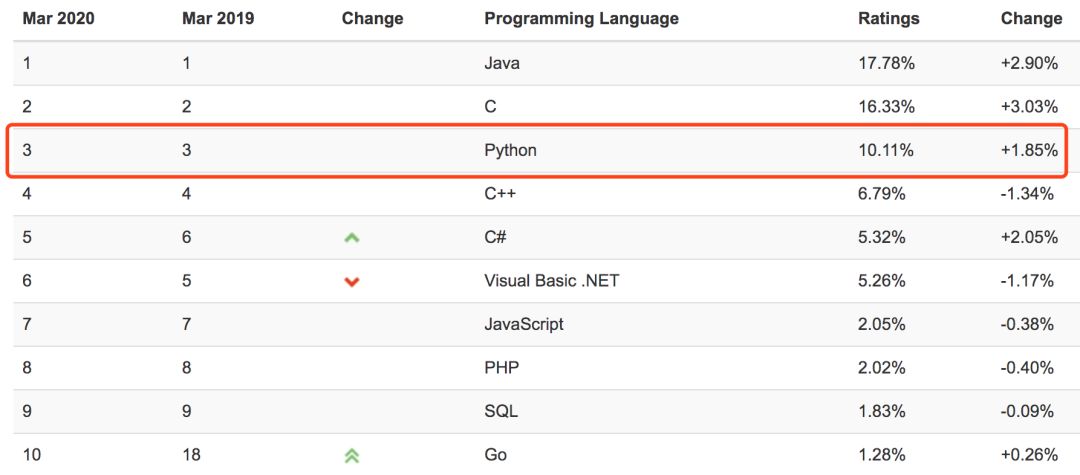Click Python's 10.11% rating value
Viewport: 1080px width, 475px height.
(x=886, y=150)
